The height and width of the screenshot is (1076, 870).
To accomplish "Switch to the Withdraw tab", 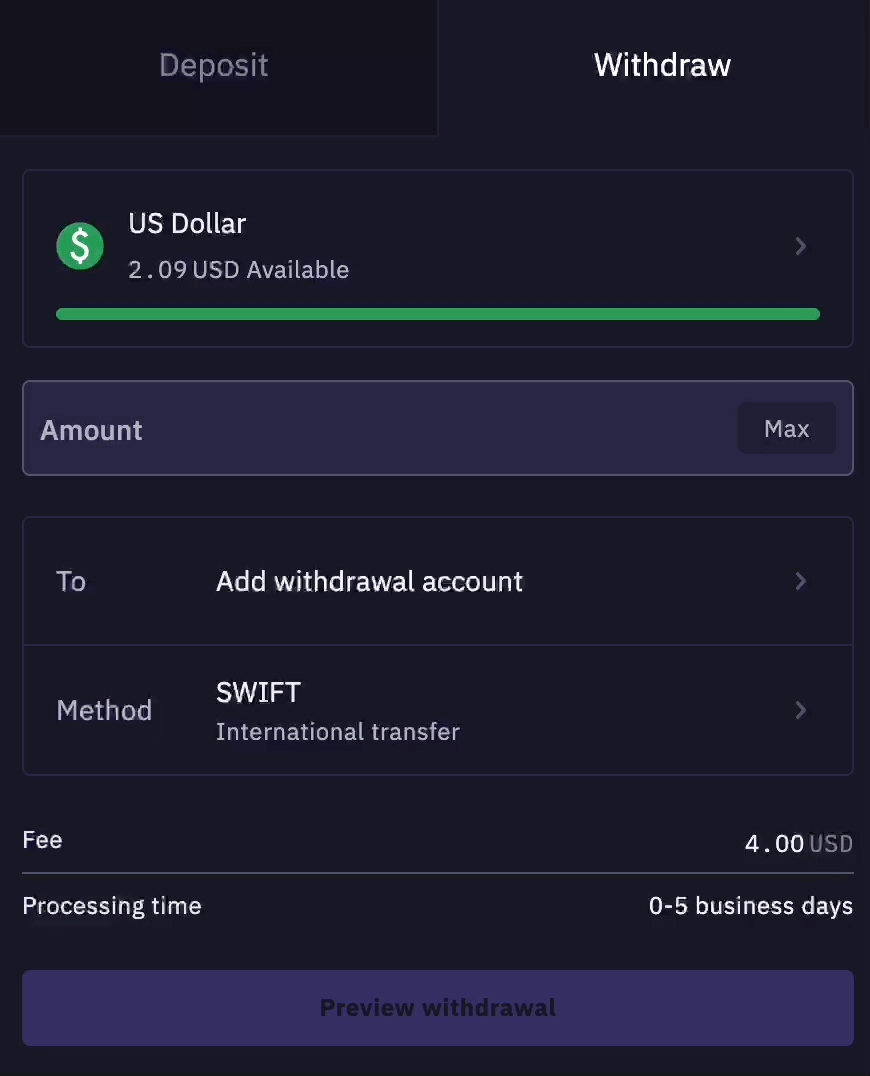I will click(662, 65).
